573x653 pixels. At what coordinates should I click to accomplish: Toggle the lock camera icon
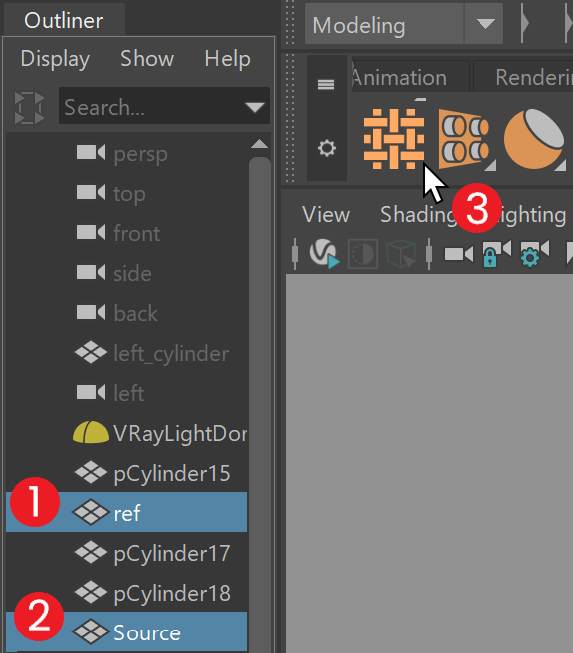[x=496, y=253]
